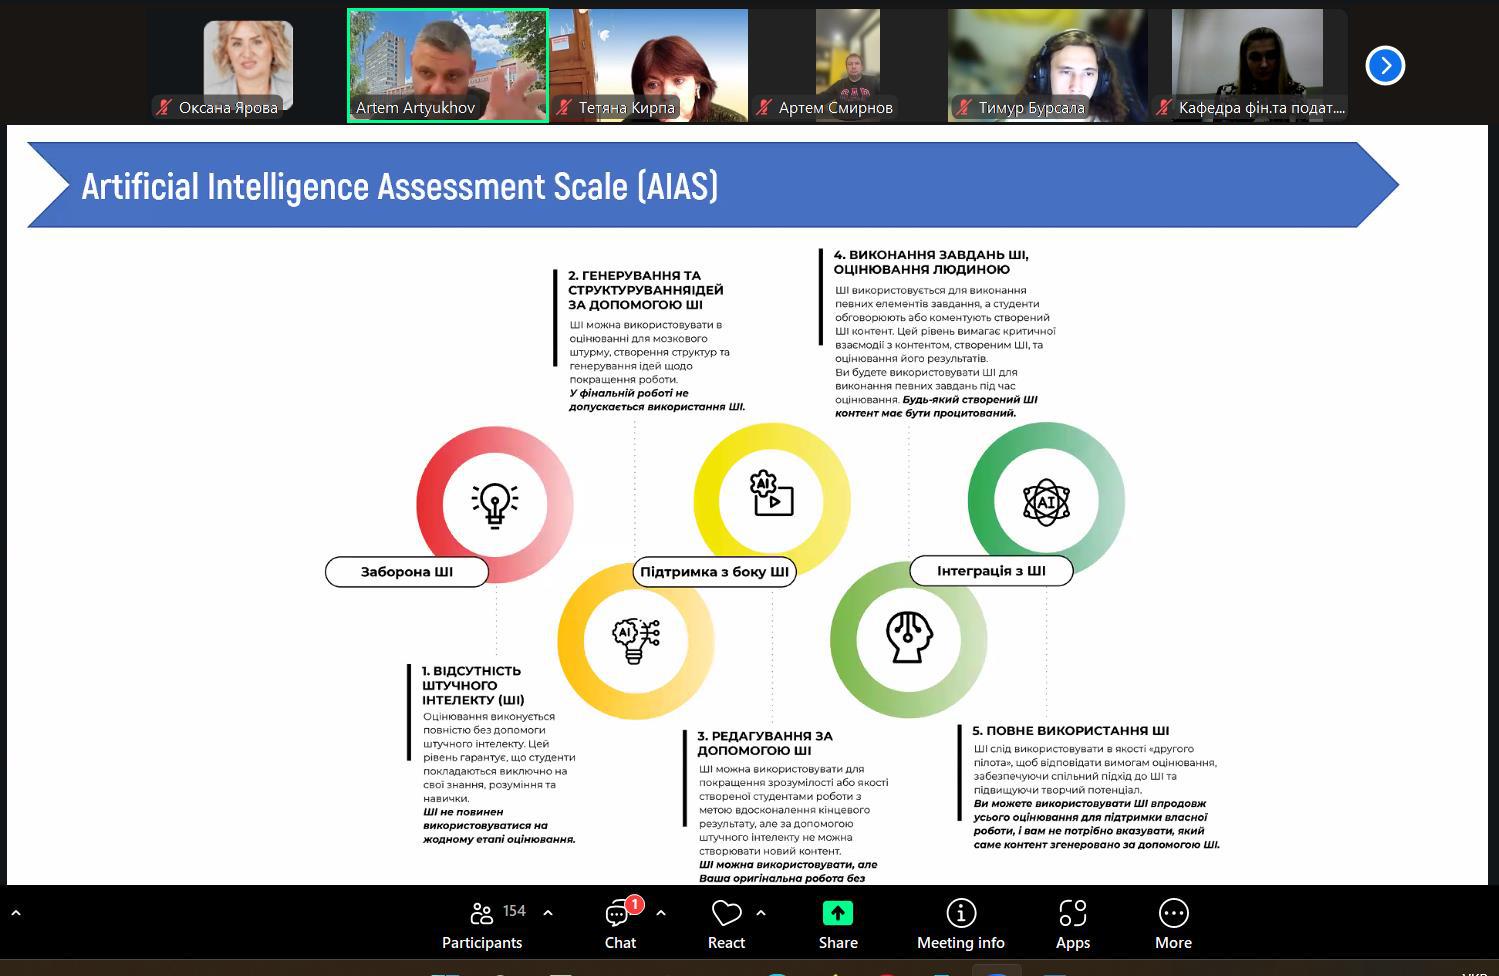Open Meeting info

[x=960, y=924]
